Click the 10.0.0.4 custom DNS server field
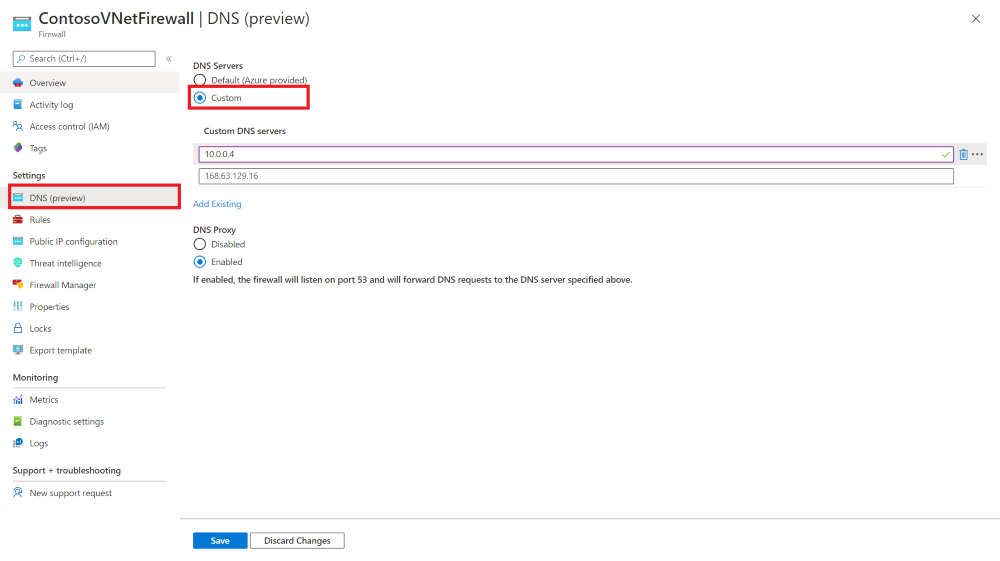The image size is (1000, 561). [576, 154]
